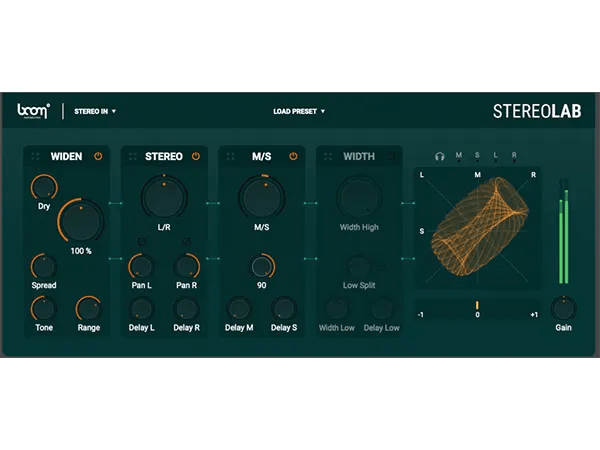Click the Delay R knob

186,308
